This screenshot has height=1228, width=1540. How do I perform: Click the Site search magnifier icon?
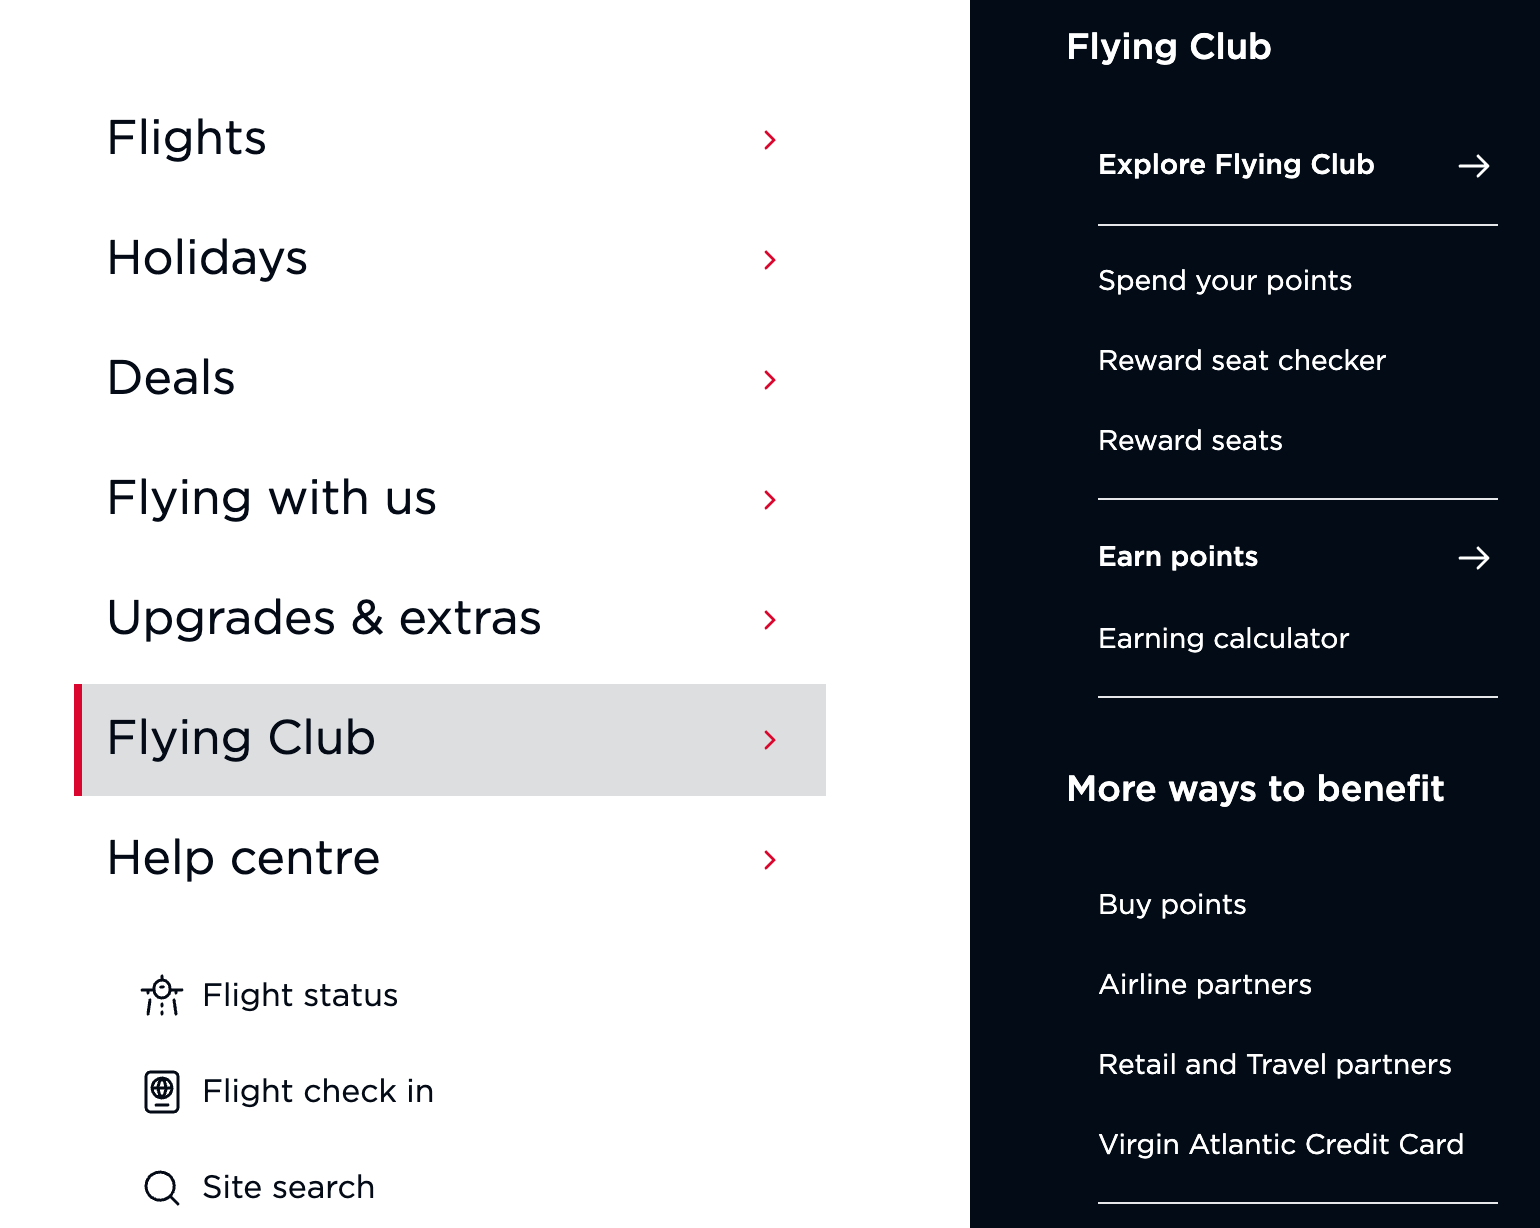[160, 1187]
